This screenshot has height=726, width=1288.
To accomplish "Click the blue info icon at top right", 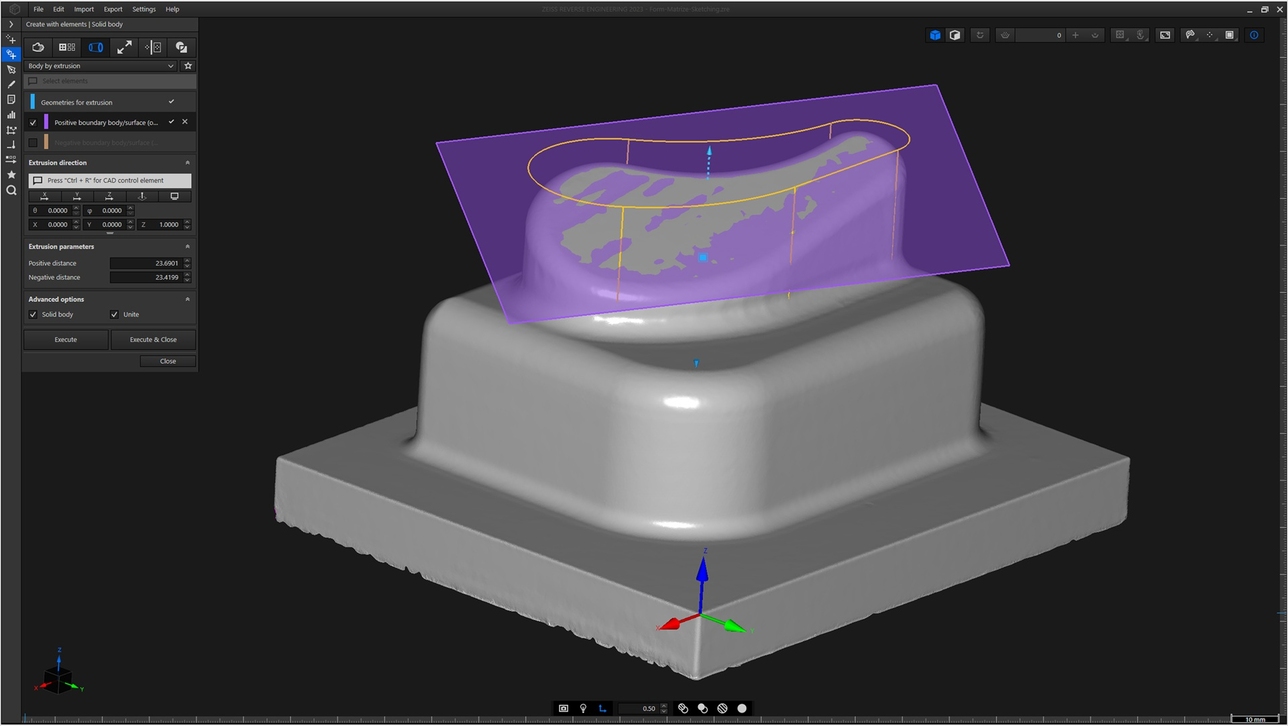I will [1255, 35].
